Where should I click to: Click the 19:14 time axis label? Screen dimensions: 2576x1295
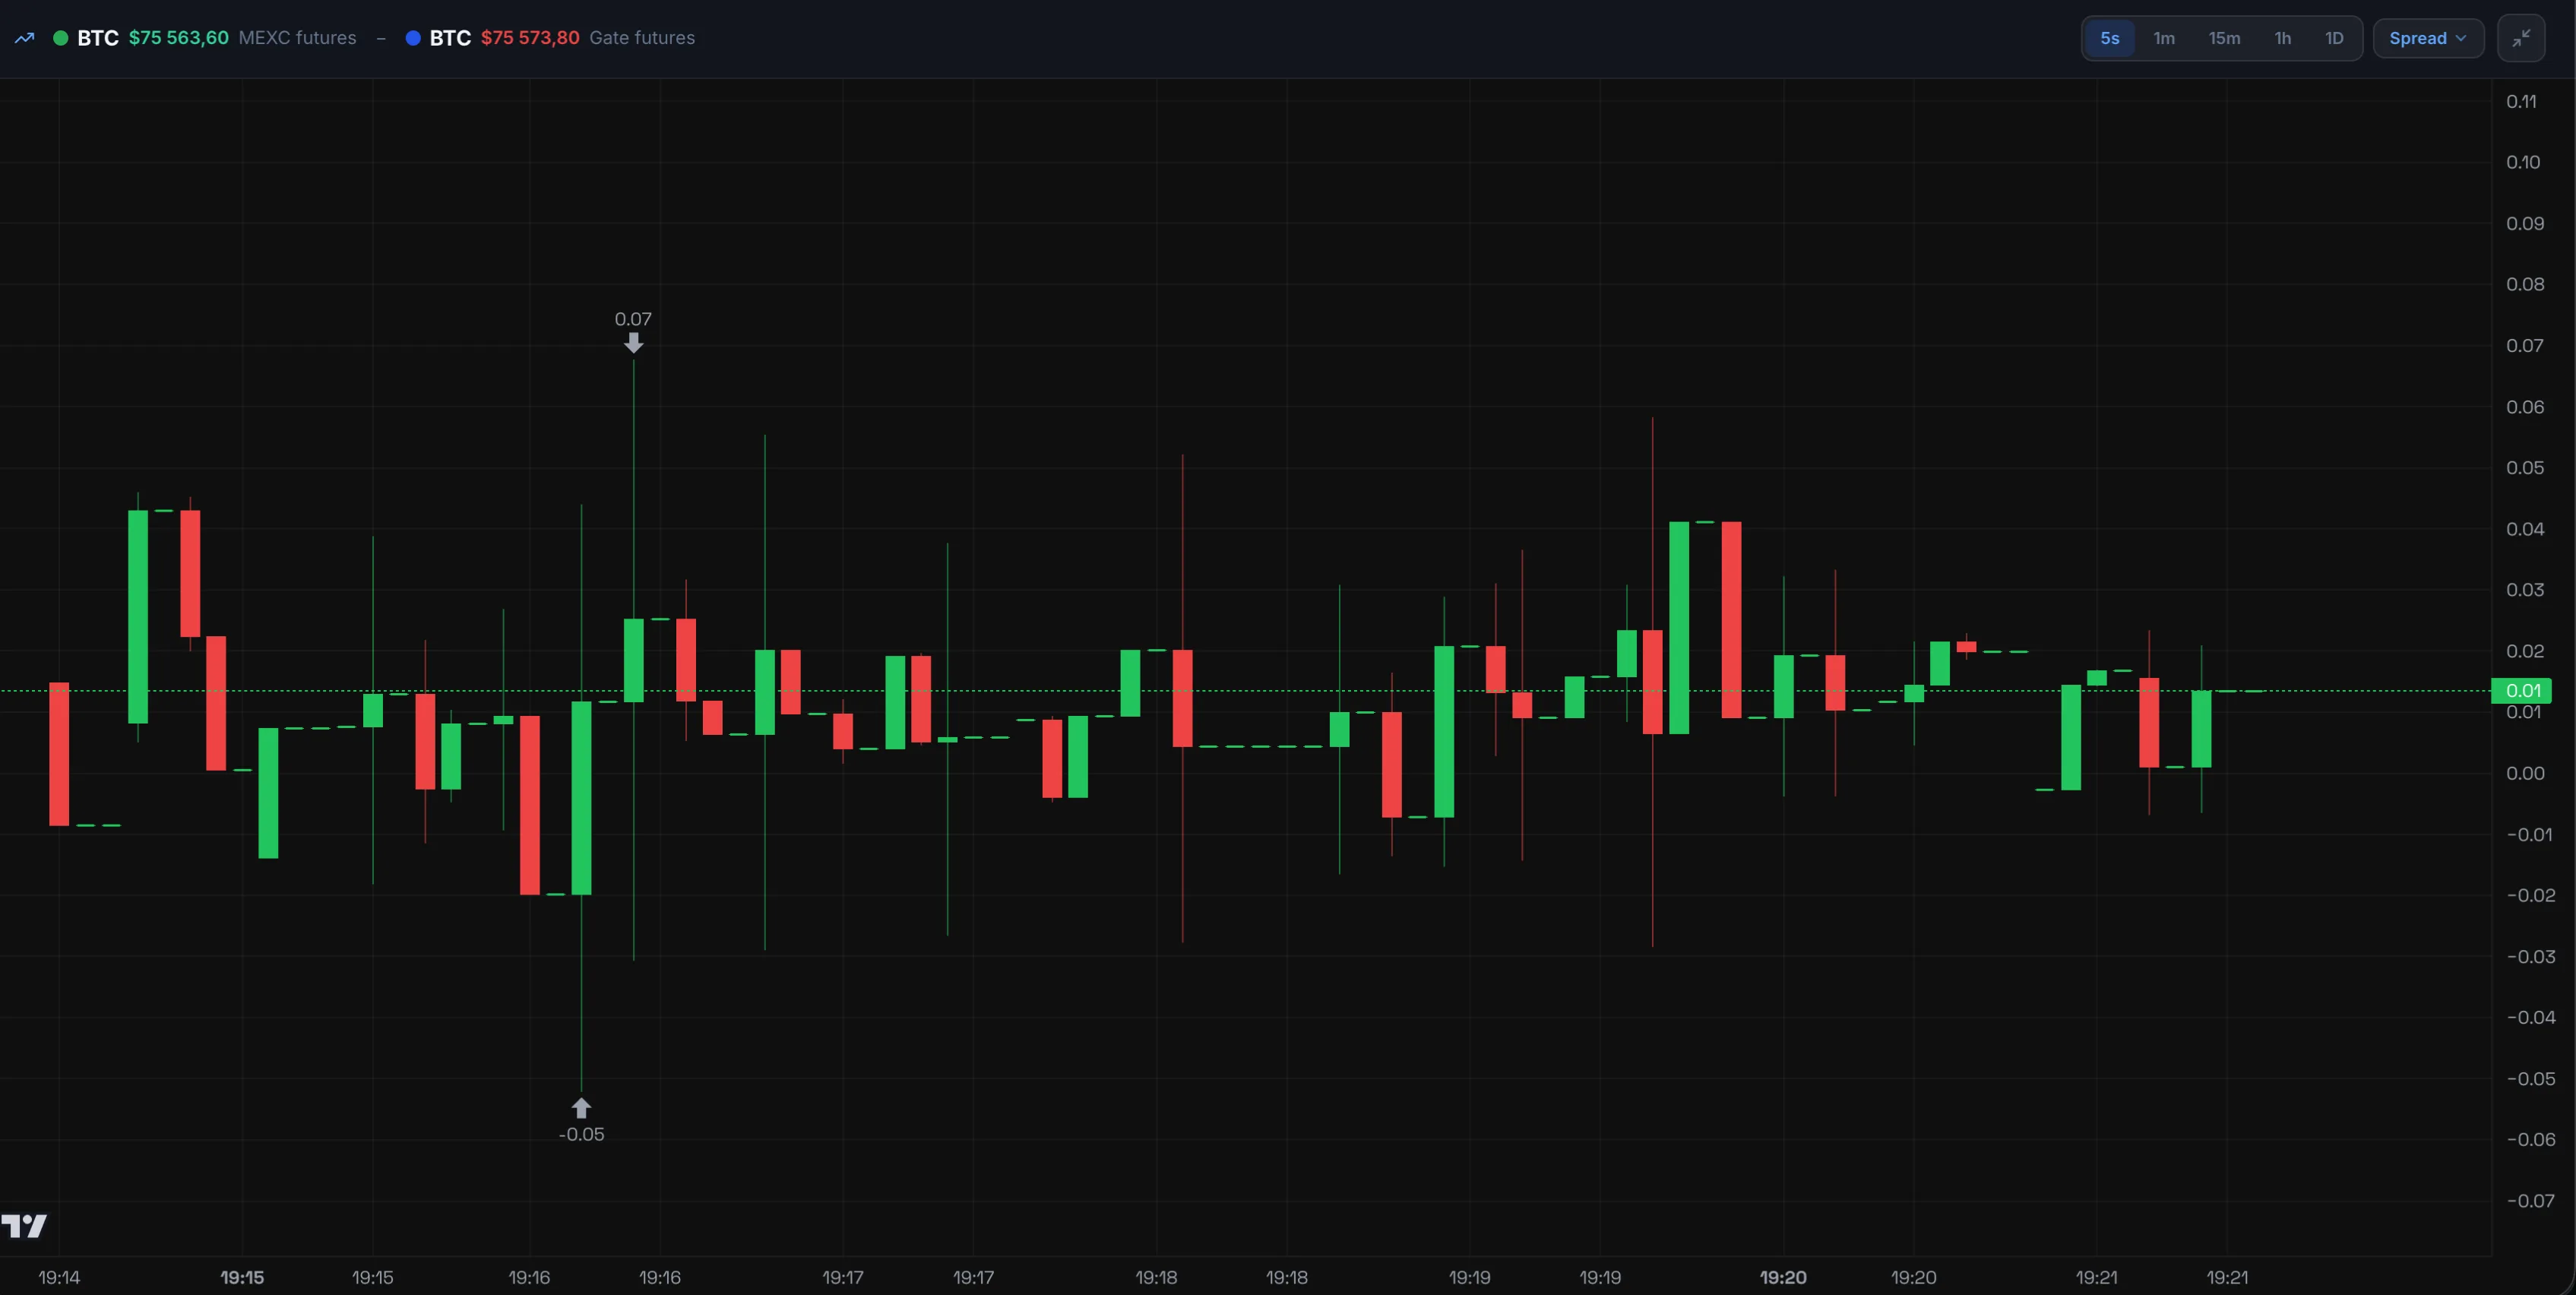59,1277
